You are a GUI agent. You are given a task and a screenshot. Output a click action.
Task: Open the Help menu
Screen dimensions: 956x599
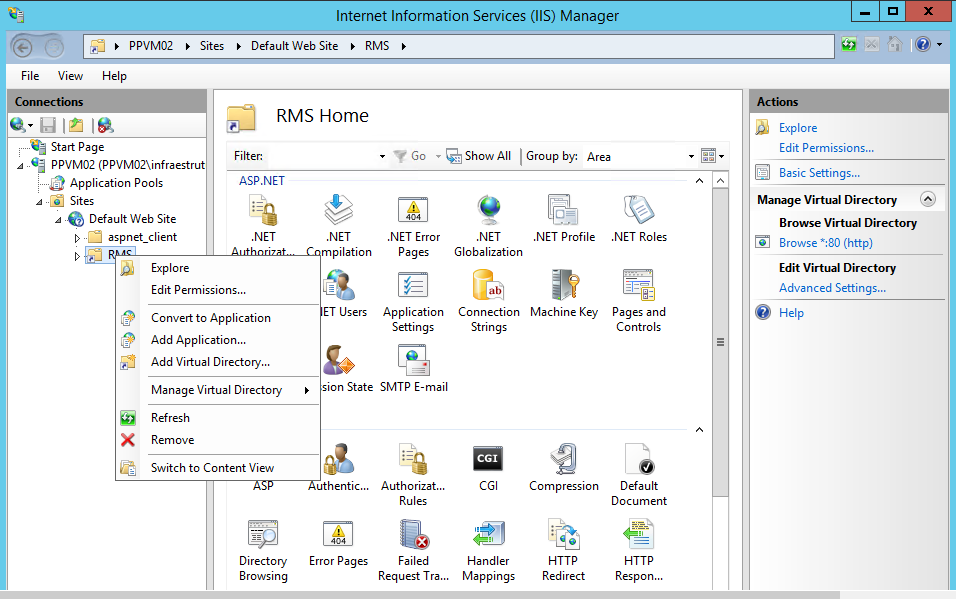click(x=114, y=76)
